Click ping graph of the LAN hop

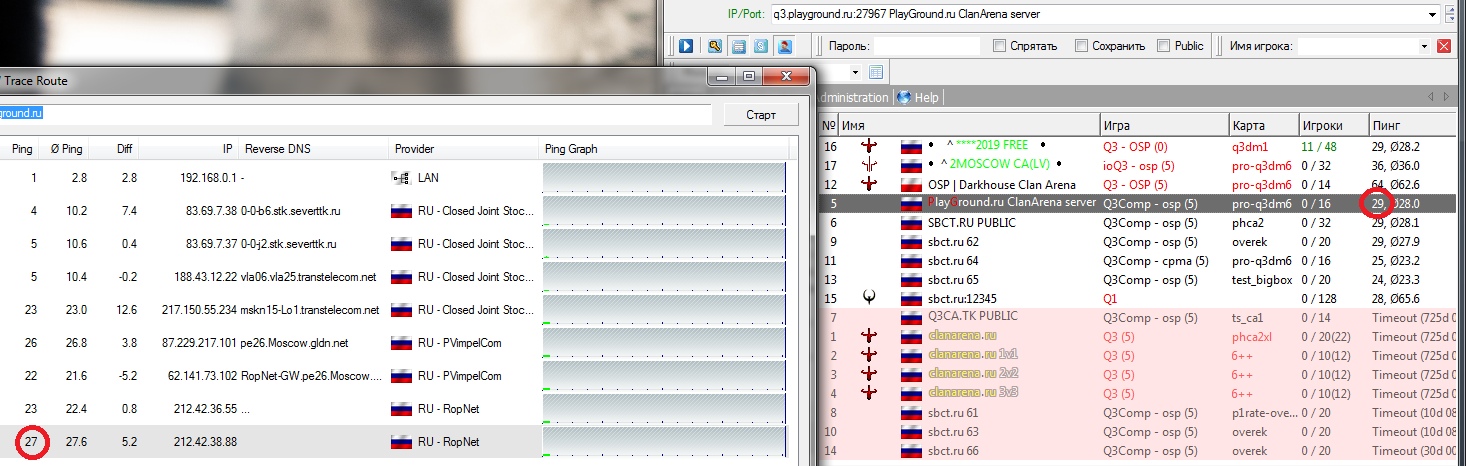[666, 177]
